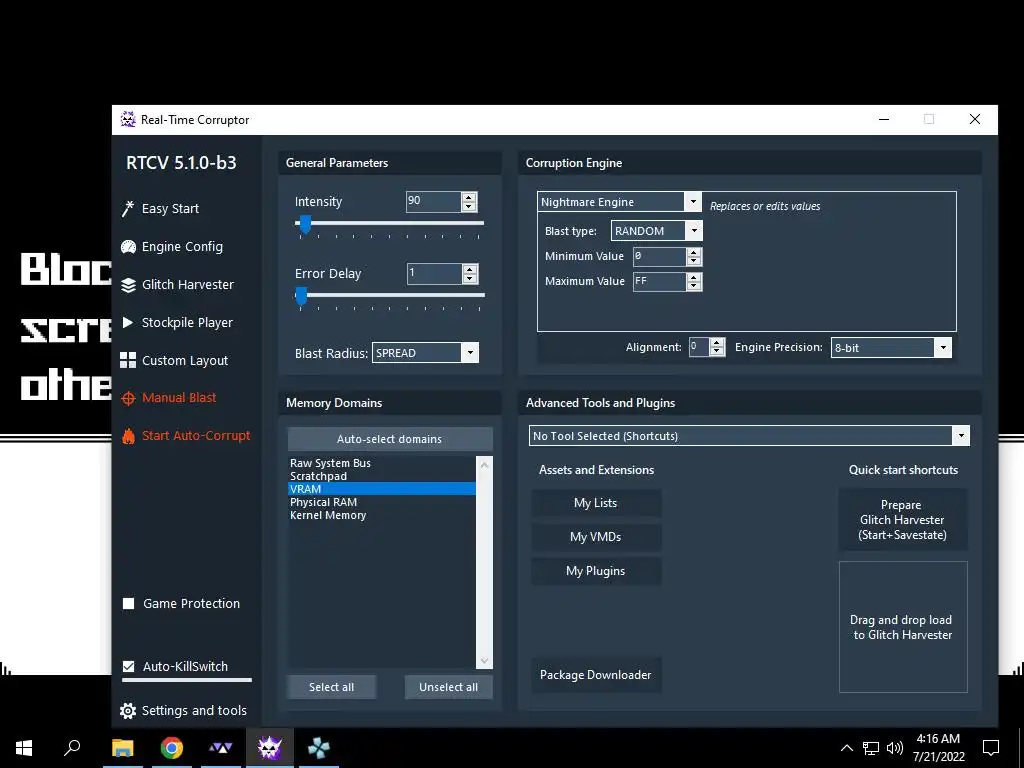Click the Settings and tools gear icon
Screen dimensions: 1024x768
pyautogui.click(x=128, y=711)
